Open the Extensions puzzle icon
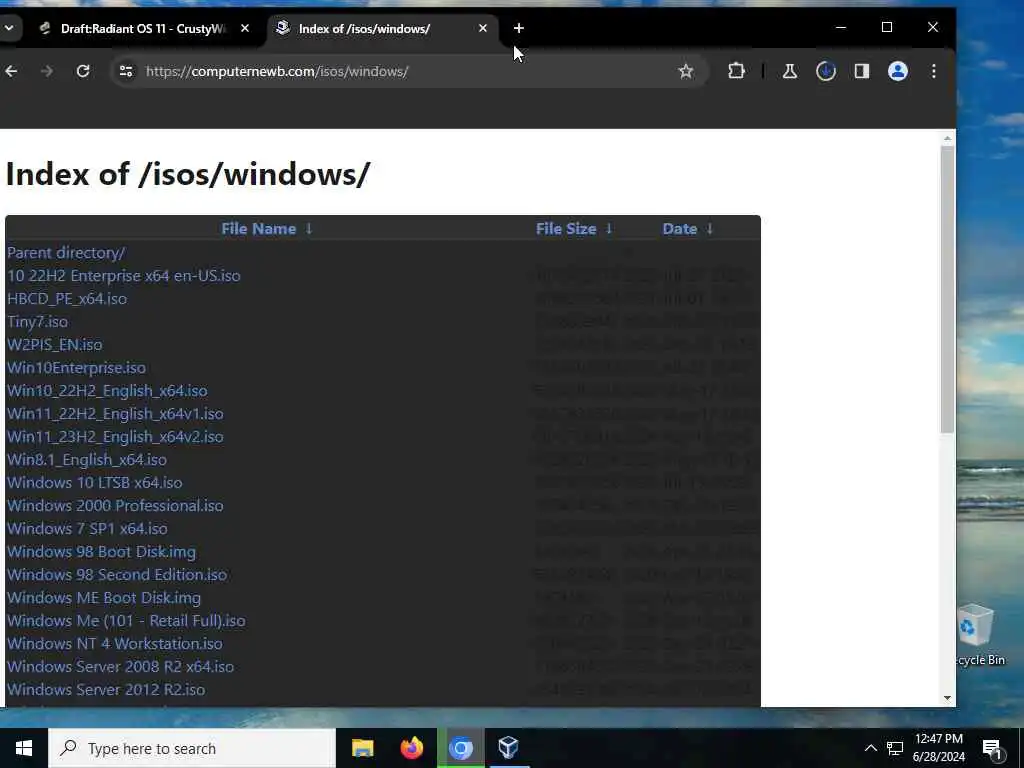Screen dimensions: 1024x768 click(x=737, y=71)
